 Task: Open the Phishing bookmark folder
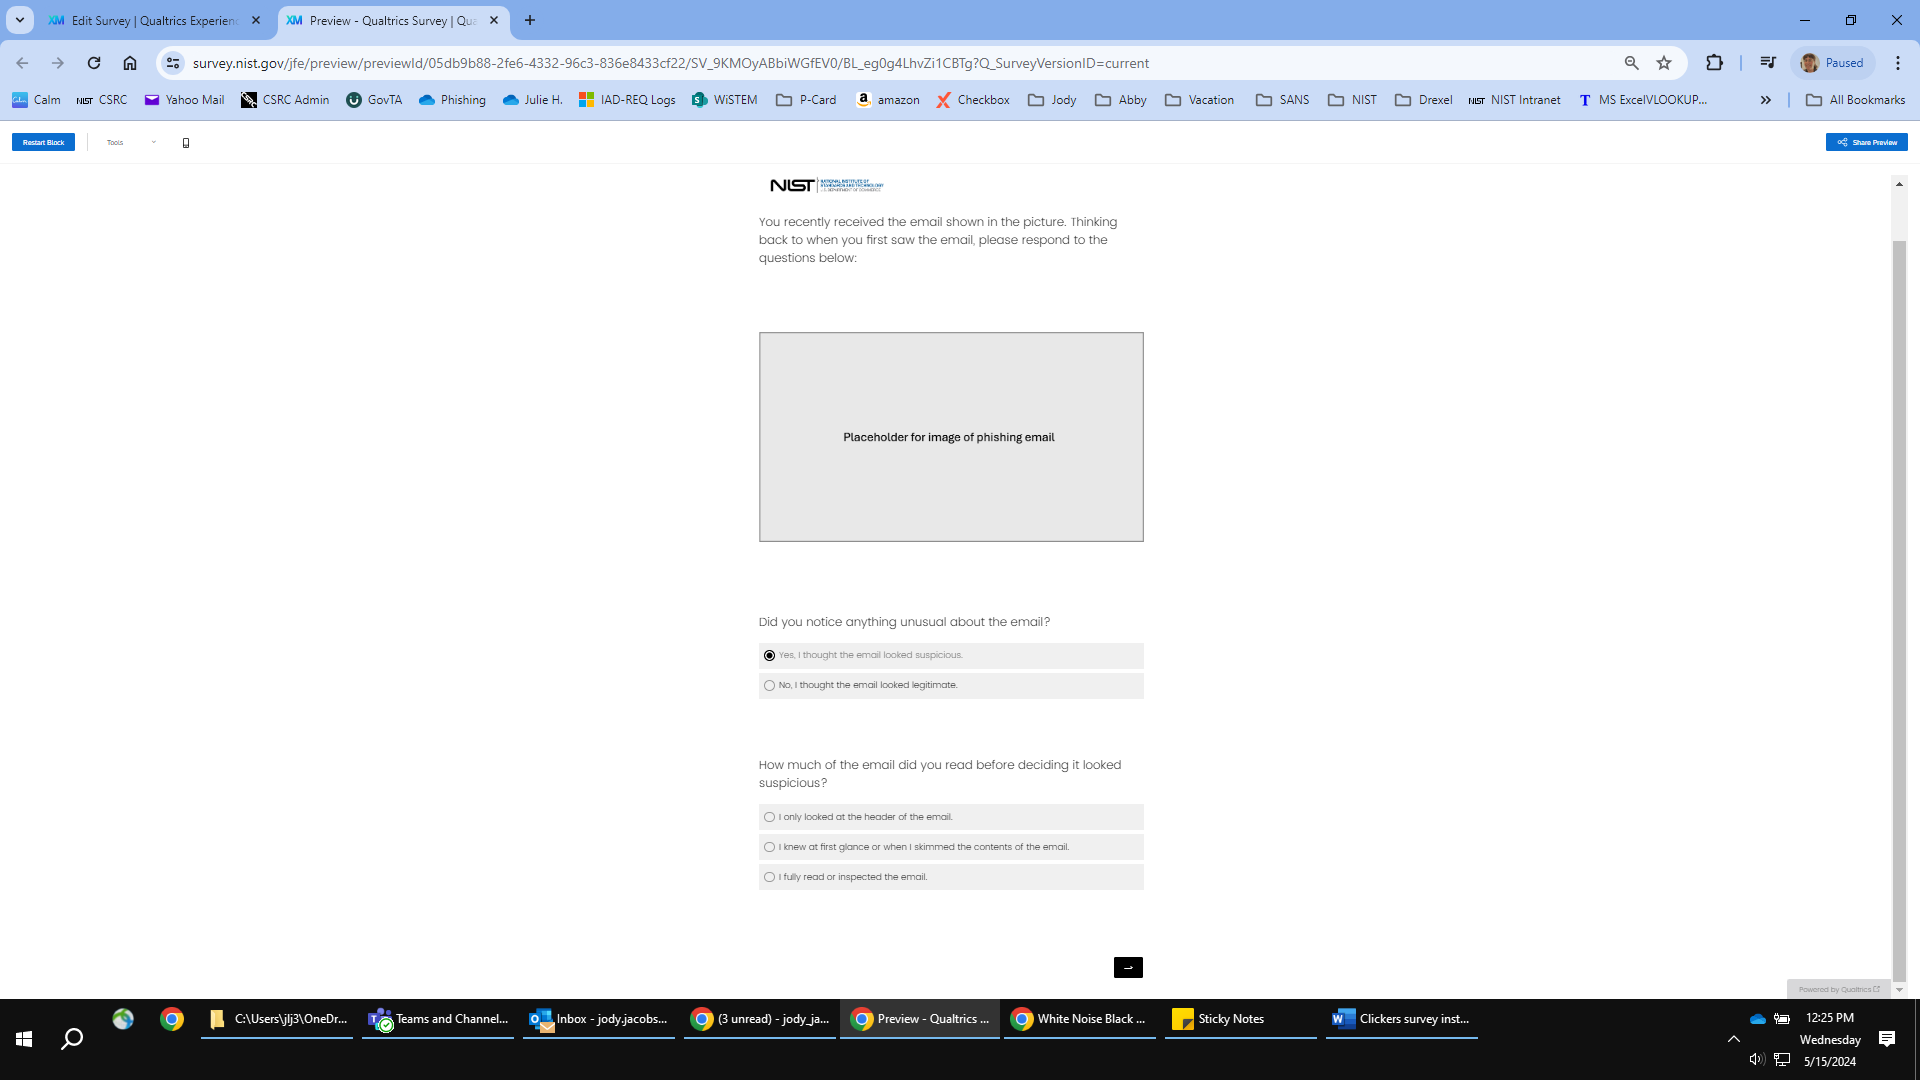(452, 100)
